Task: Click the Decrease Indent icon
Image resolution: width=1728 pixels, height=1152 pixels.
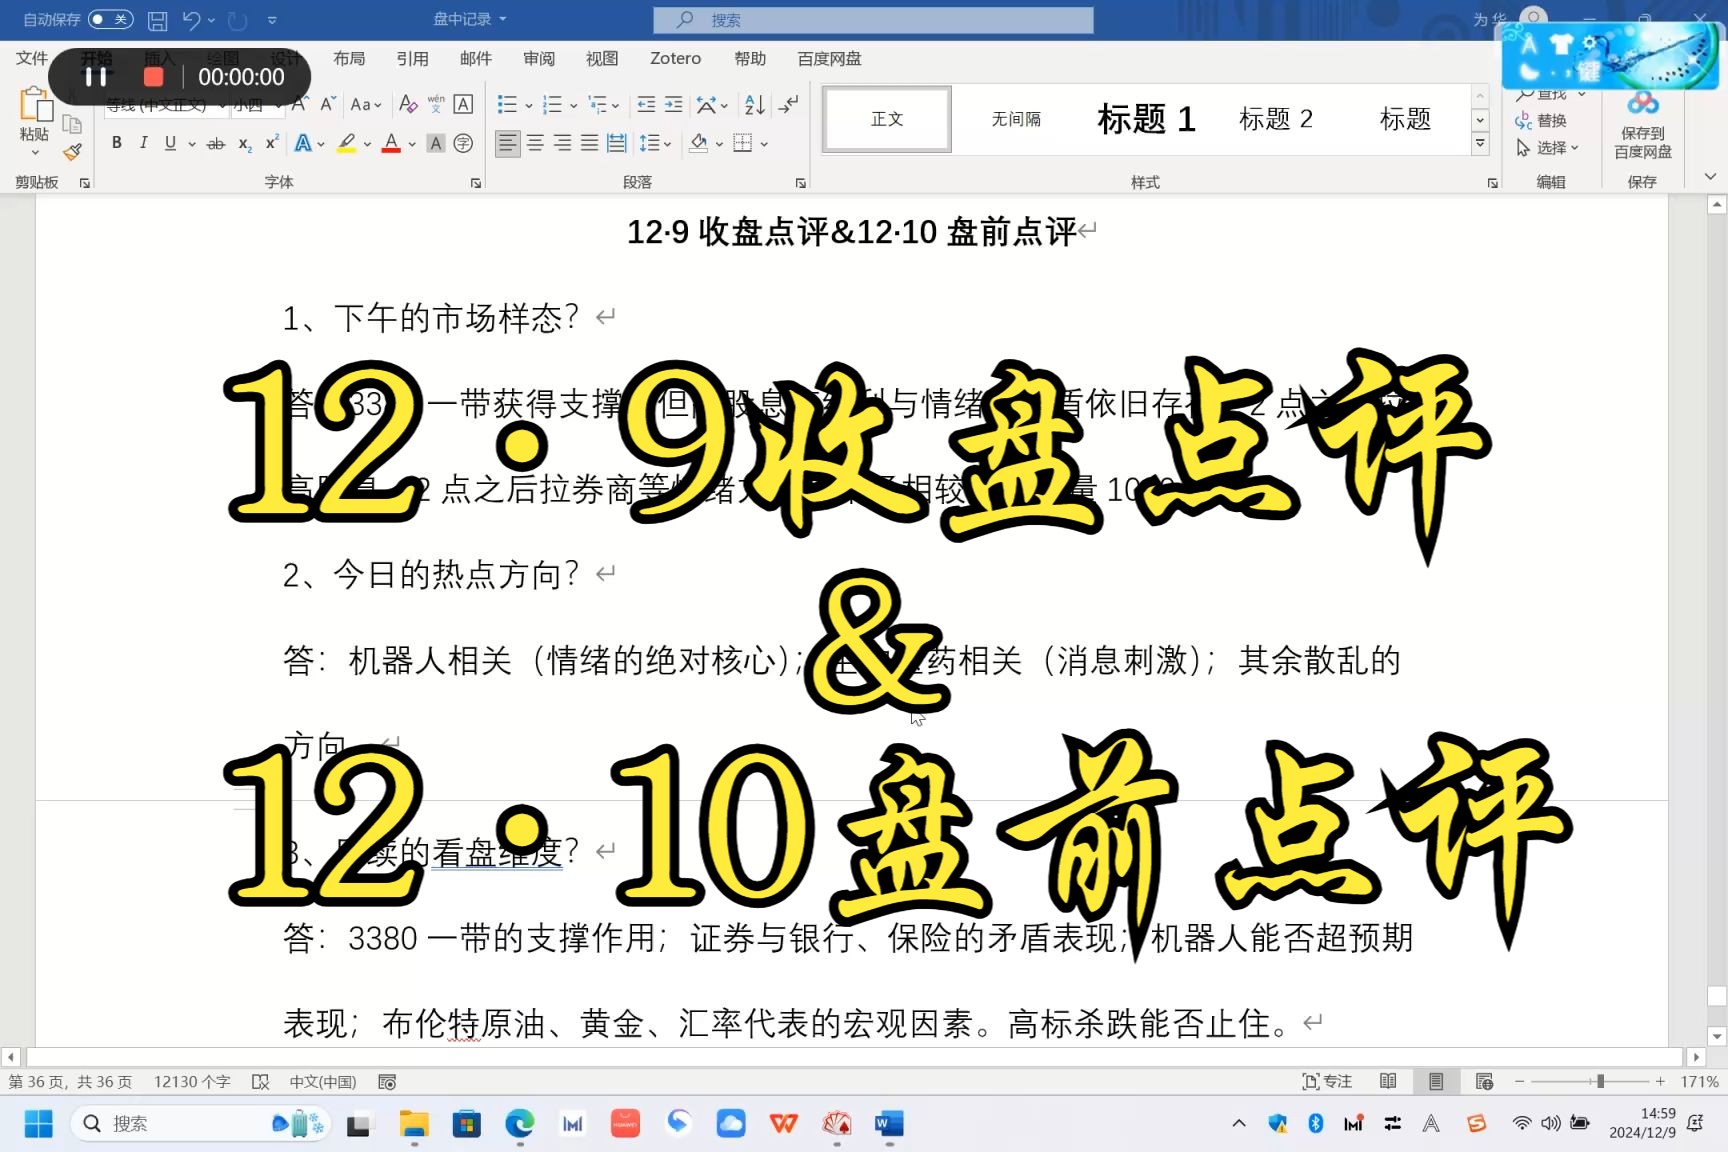Action: point(646,104)
